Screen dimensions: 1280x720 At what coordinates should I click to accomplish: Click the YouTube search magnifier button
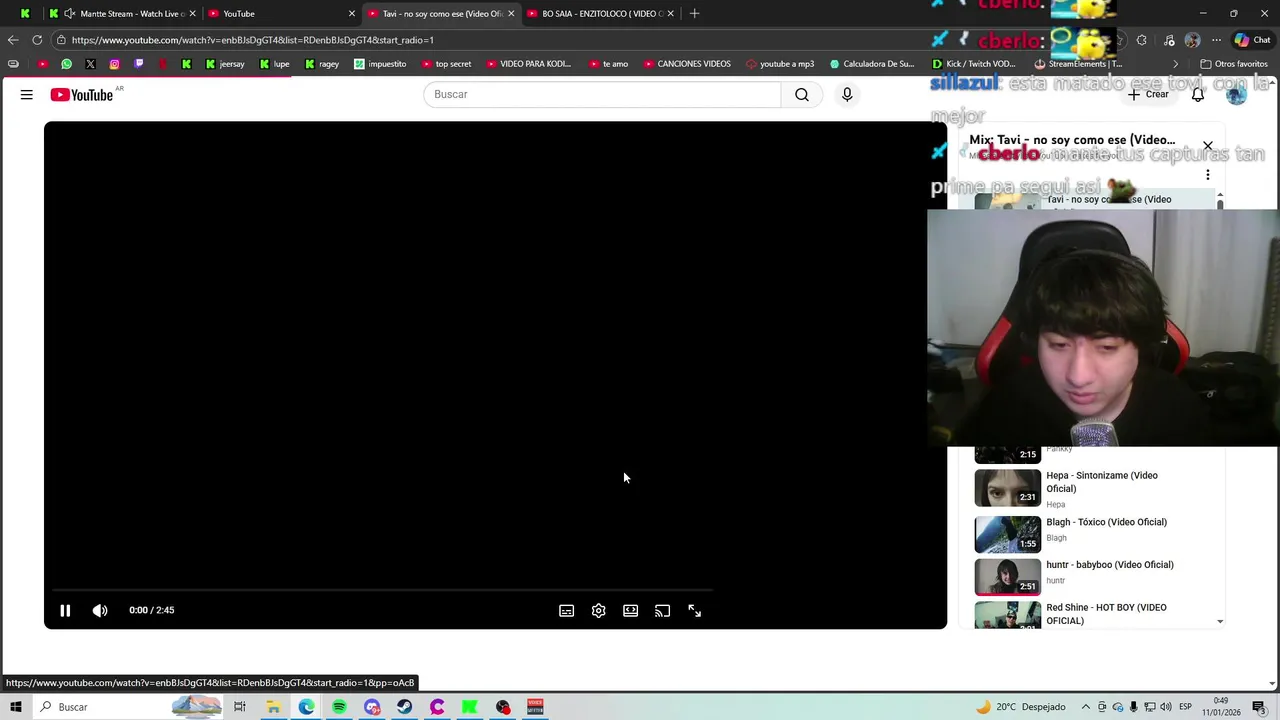pyautogui.click(x=802, y=95)
